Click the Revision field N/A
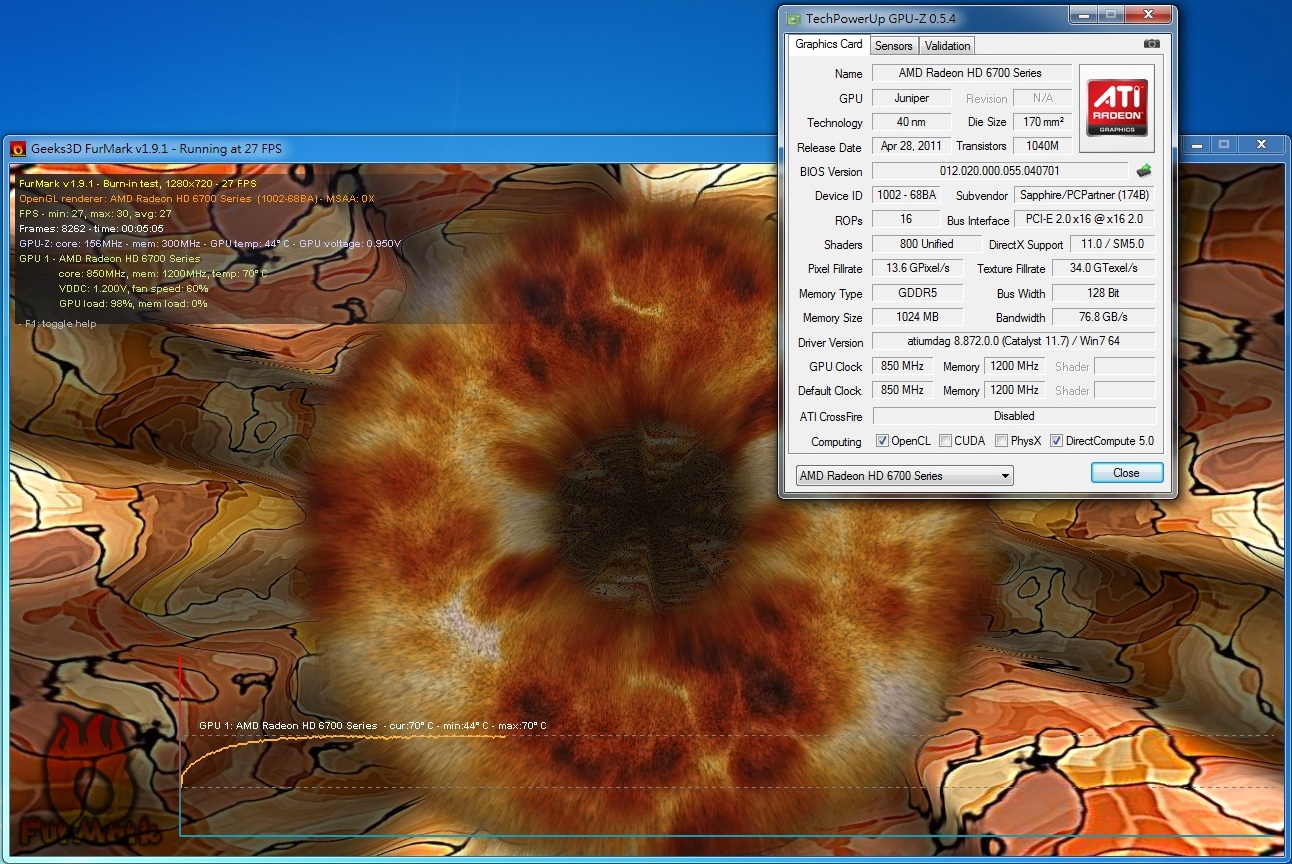 coord(1042,98)
